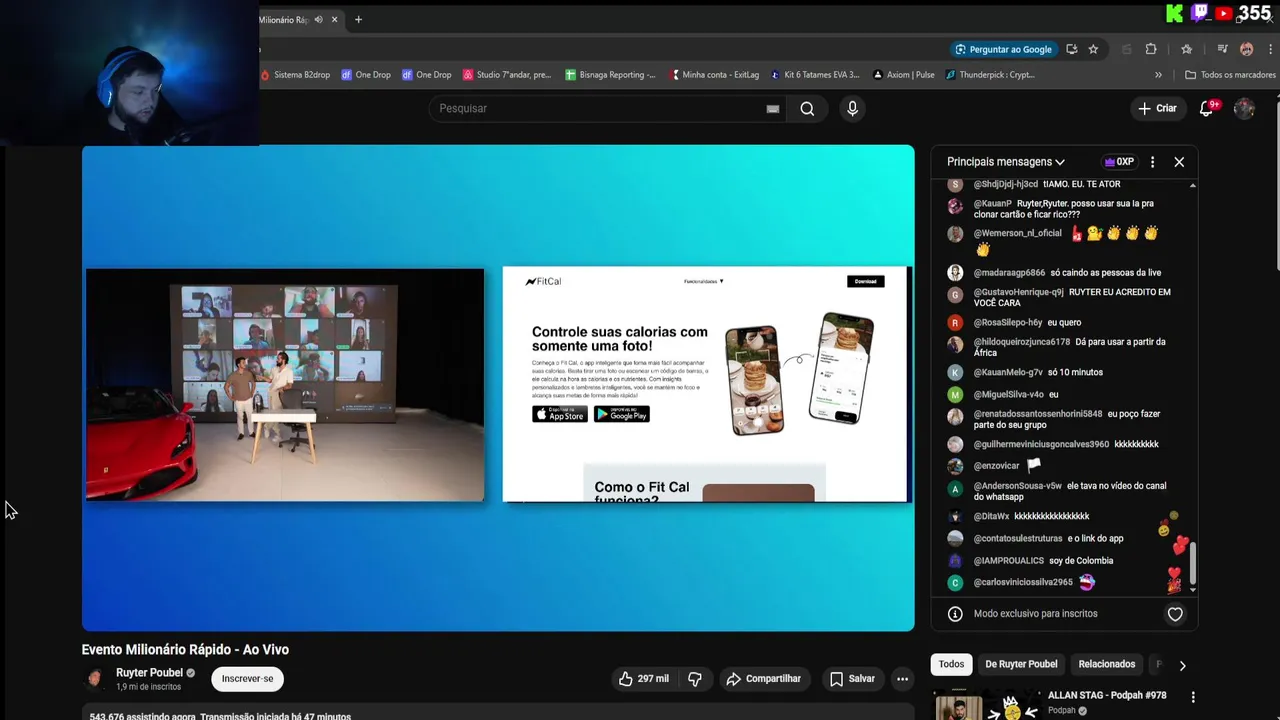The image size is (1280, 720).
Task: Open more actions ellipsis under the video
Action: click(x=902, y=678)
